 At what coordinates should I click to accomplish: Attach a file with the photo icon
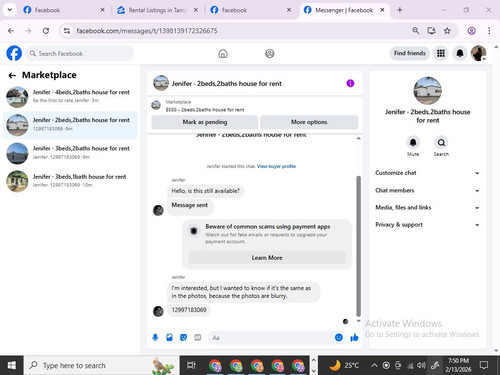[169, 337]
